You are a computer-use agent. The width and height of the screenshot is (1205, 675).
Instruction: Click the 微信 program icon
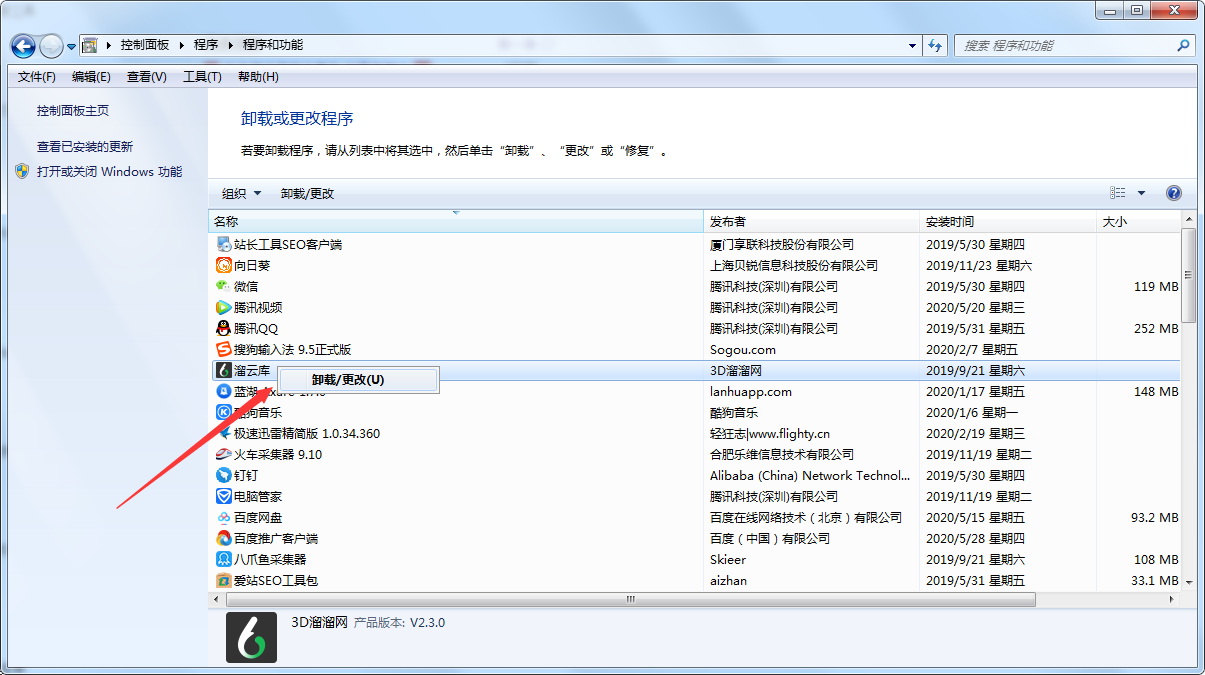point(224,286)
